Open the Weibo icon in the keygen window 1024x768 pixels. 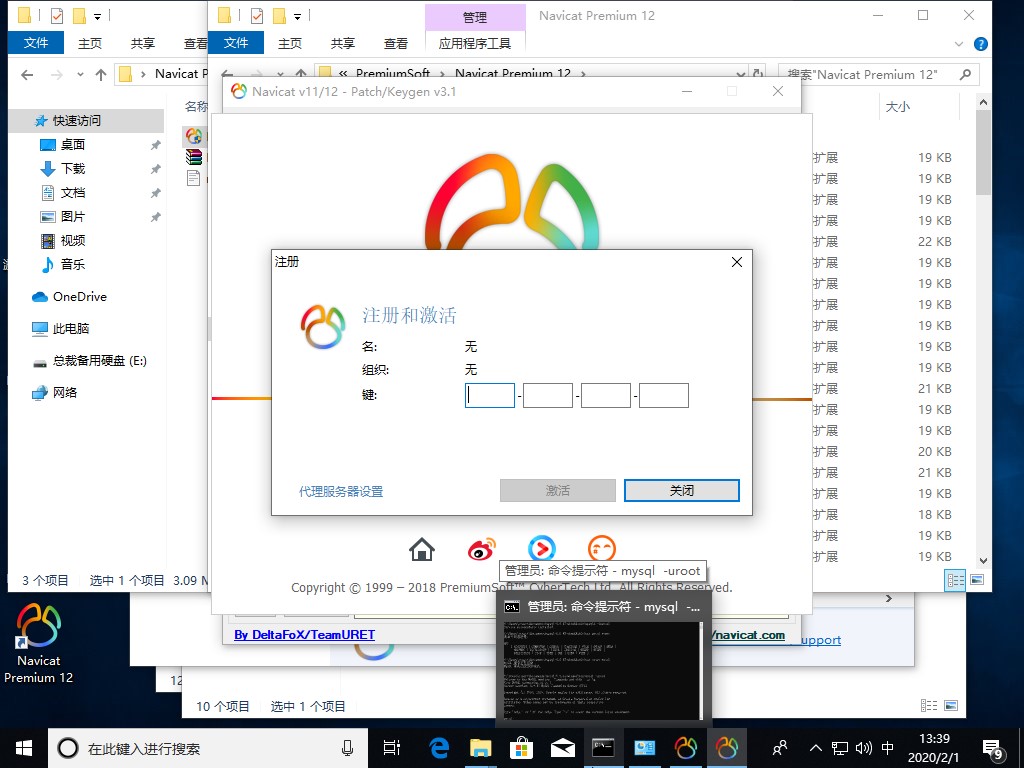click(x=481, y=549)
